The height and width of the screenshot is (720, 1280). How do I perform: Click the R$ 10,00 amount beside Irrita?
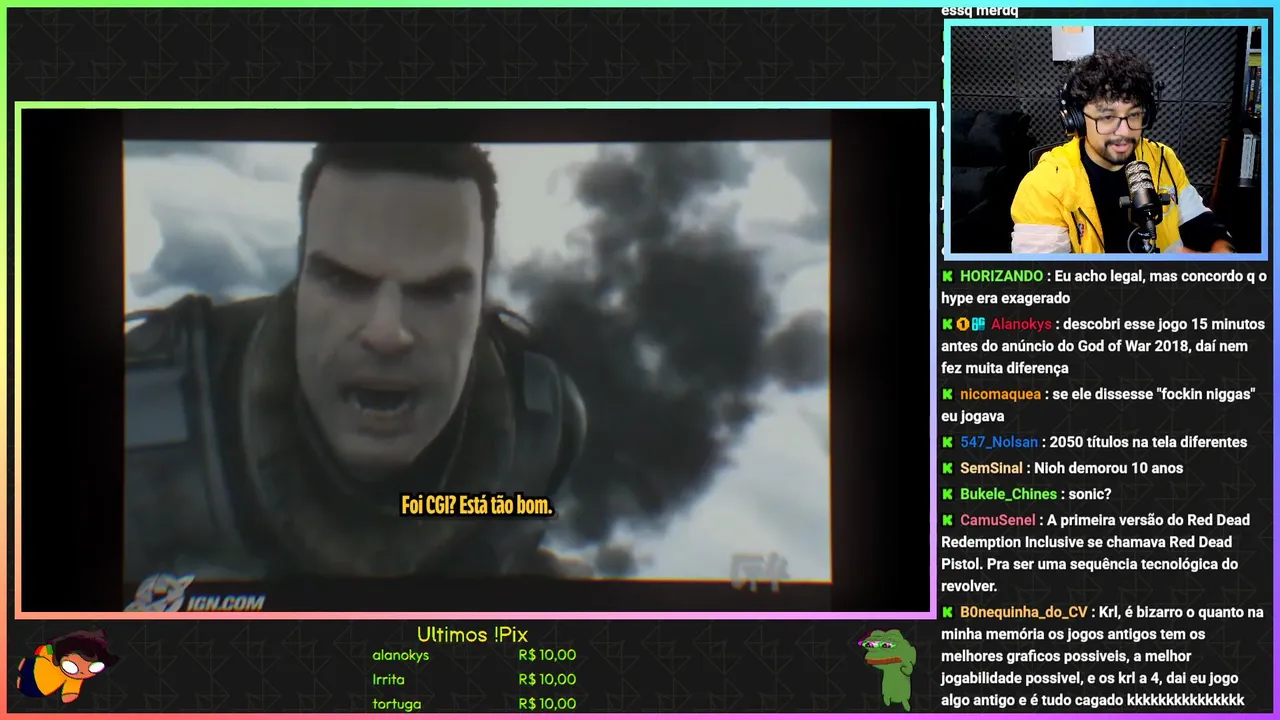tap(547, 679)
